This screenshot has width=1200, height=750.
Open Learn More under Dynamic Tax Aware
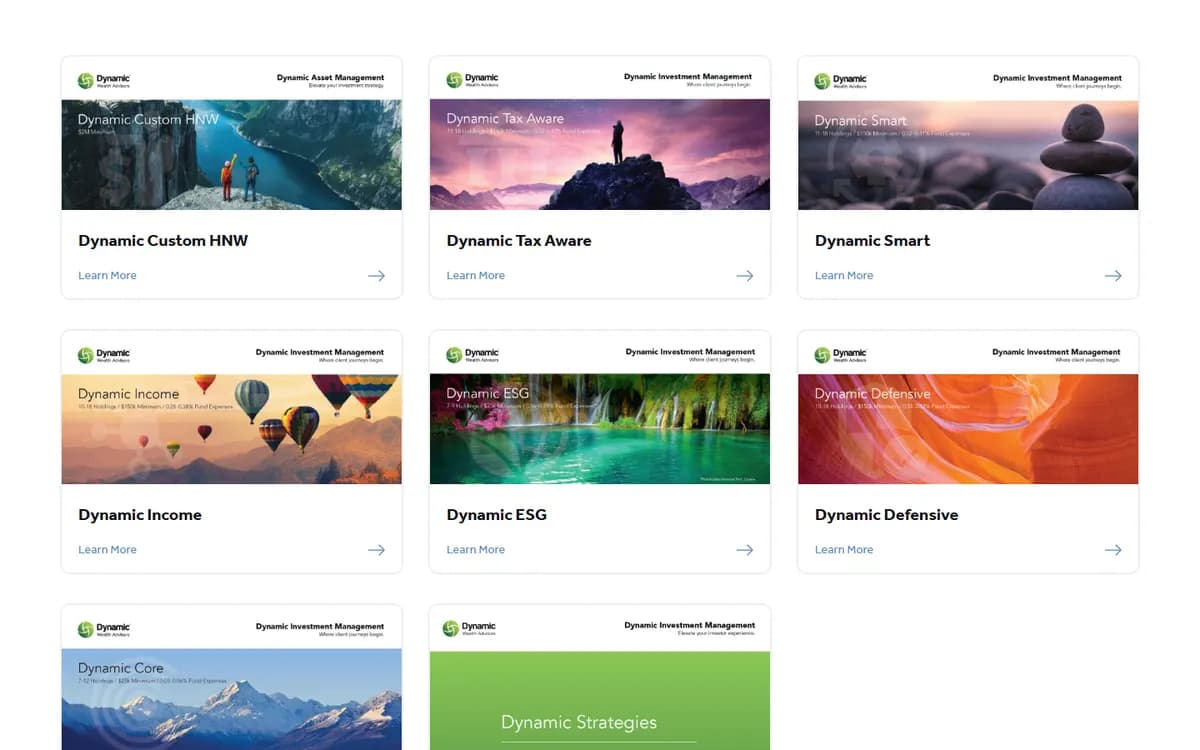click(x=475, y=276)
